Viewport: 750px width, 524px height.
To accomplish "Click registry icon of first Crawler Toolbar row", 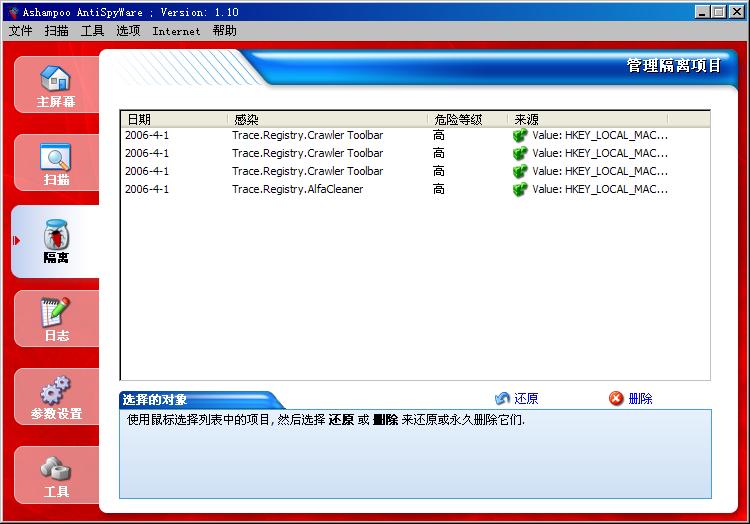I will click(520, 135).
